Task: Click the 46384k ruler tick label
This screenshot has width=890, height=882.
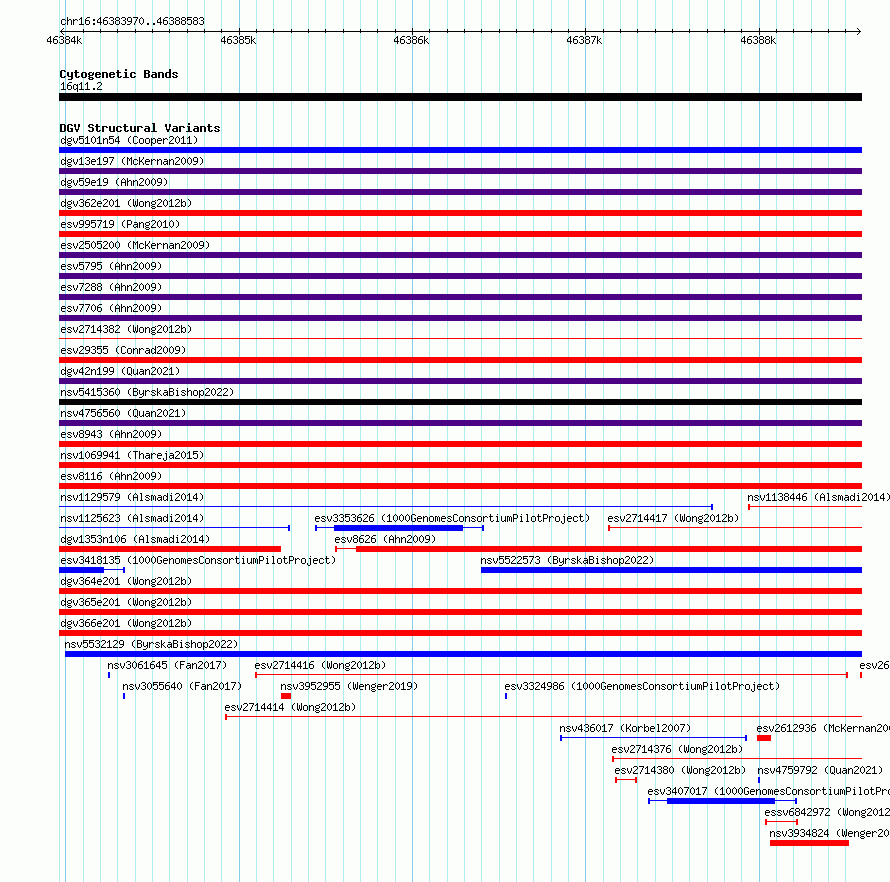Action: coord(64,40)
